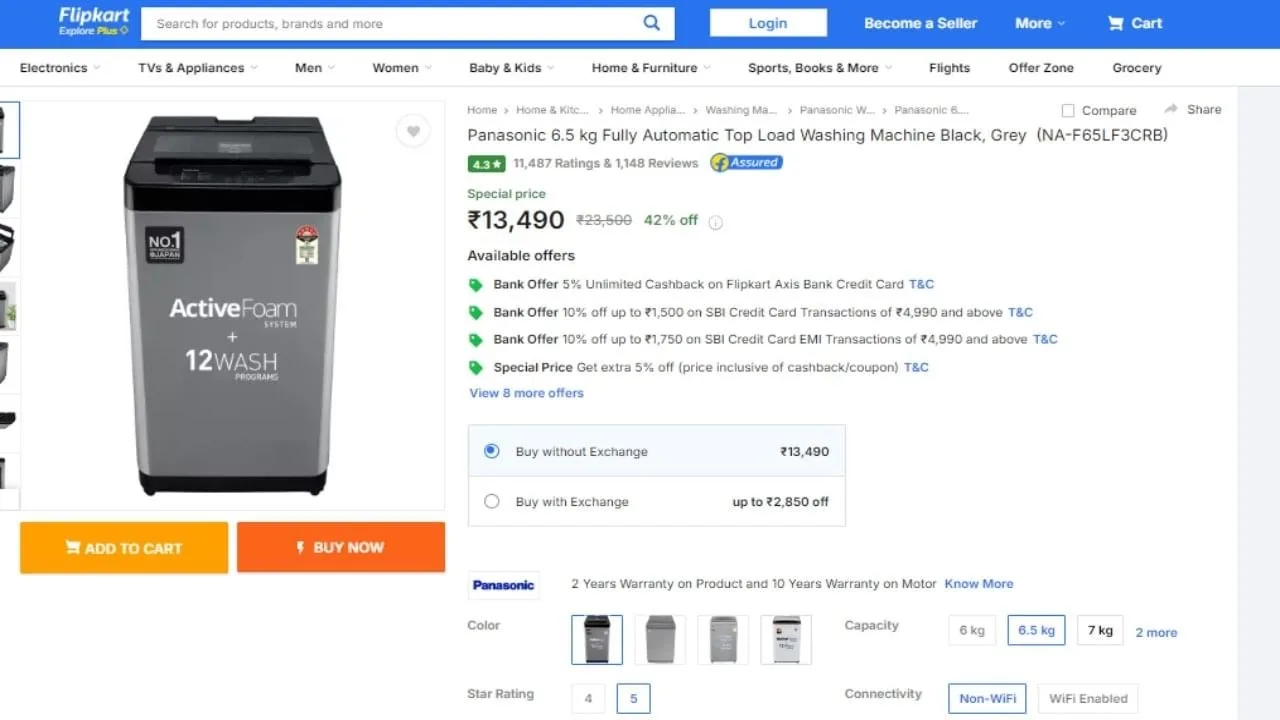This screenshot has width=1280, height=720.
Task: Open the Offer Zone menu item
Action: [1041, 68]
